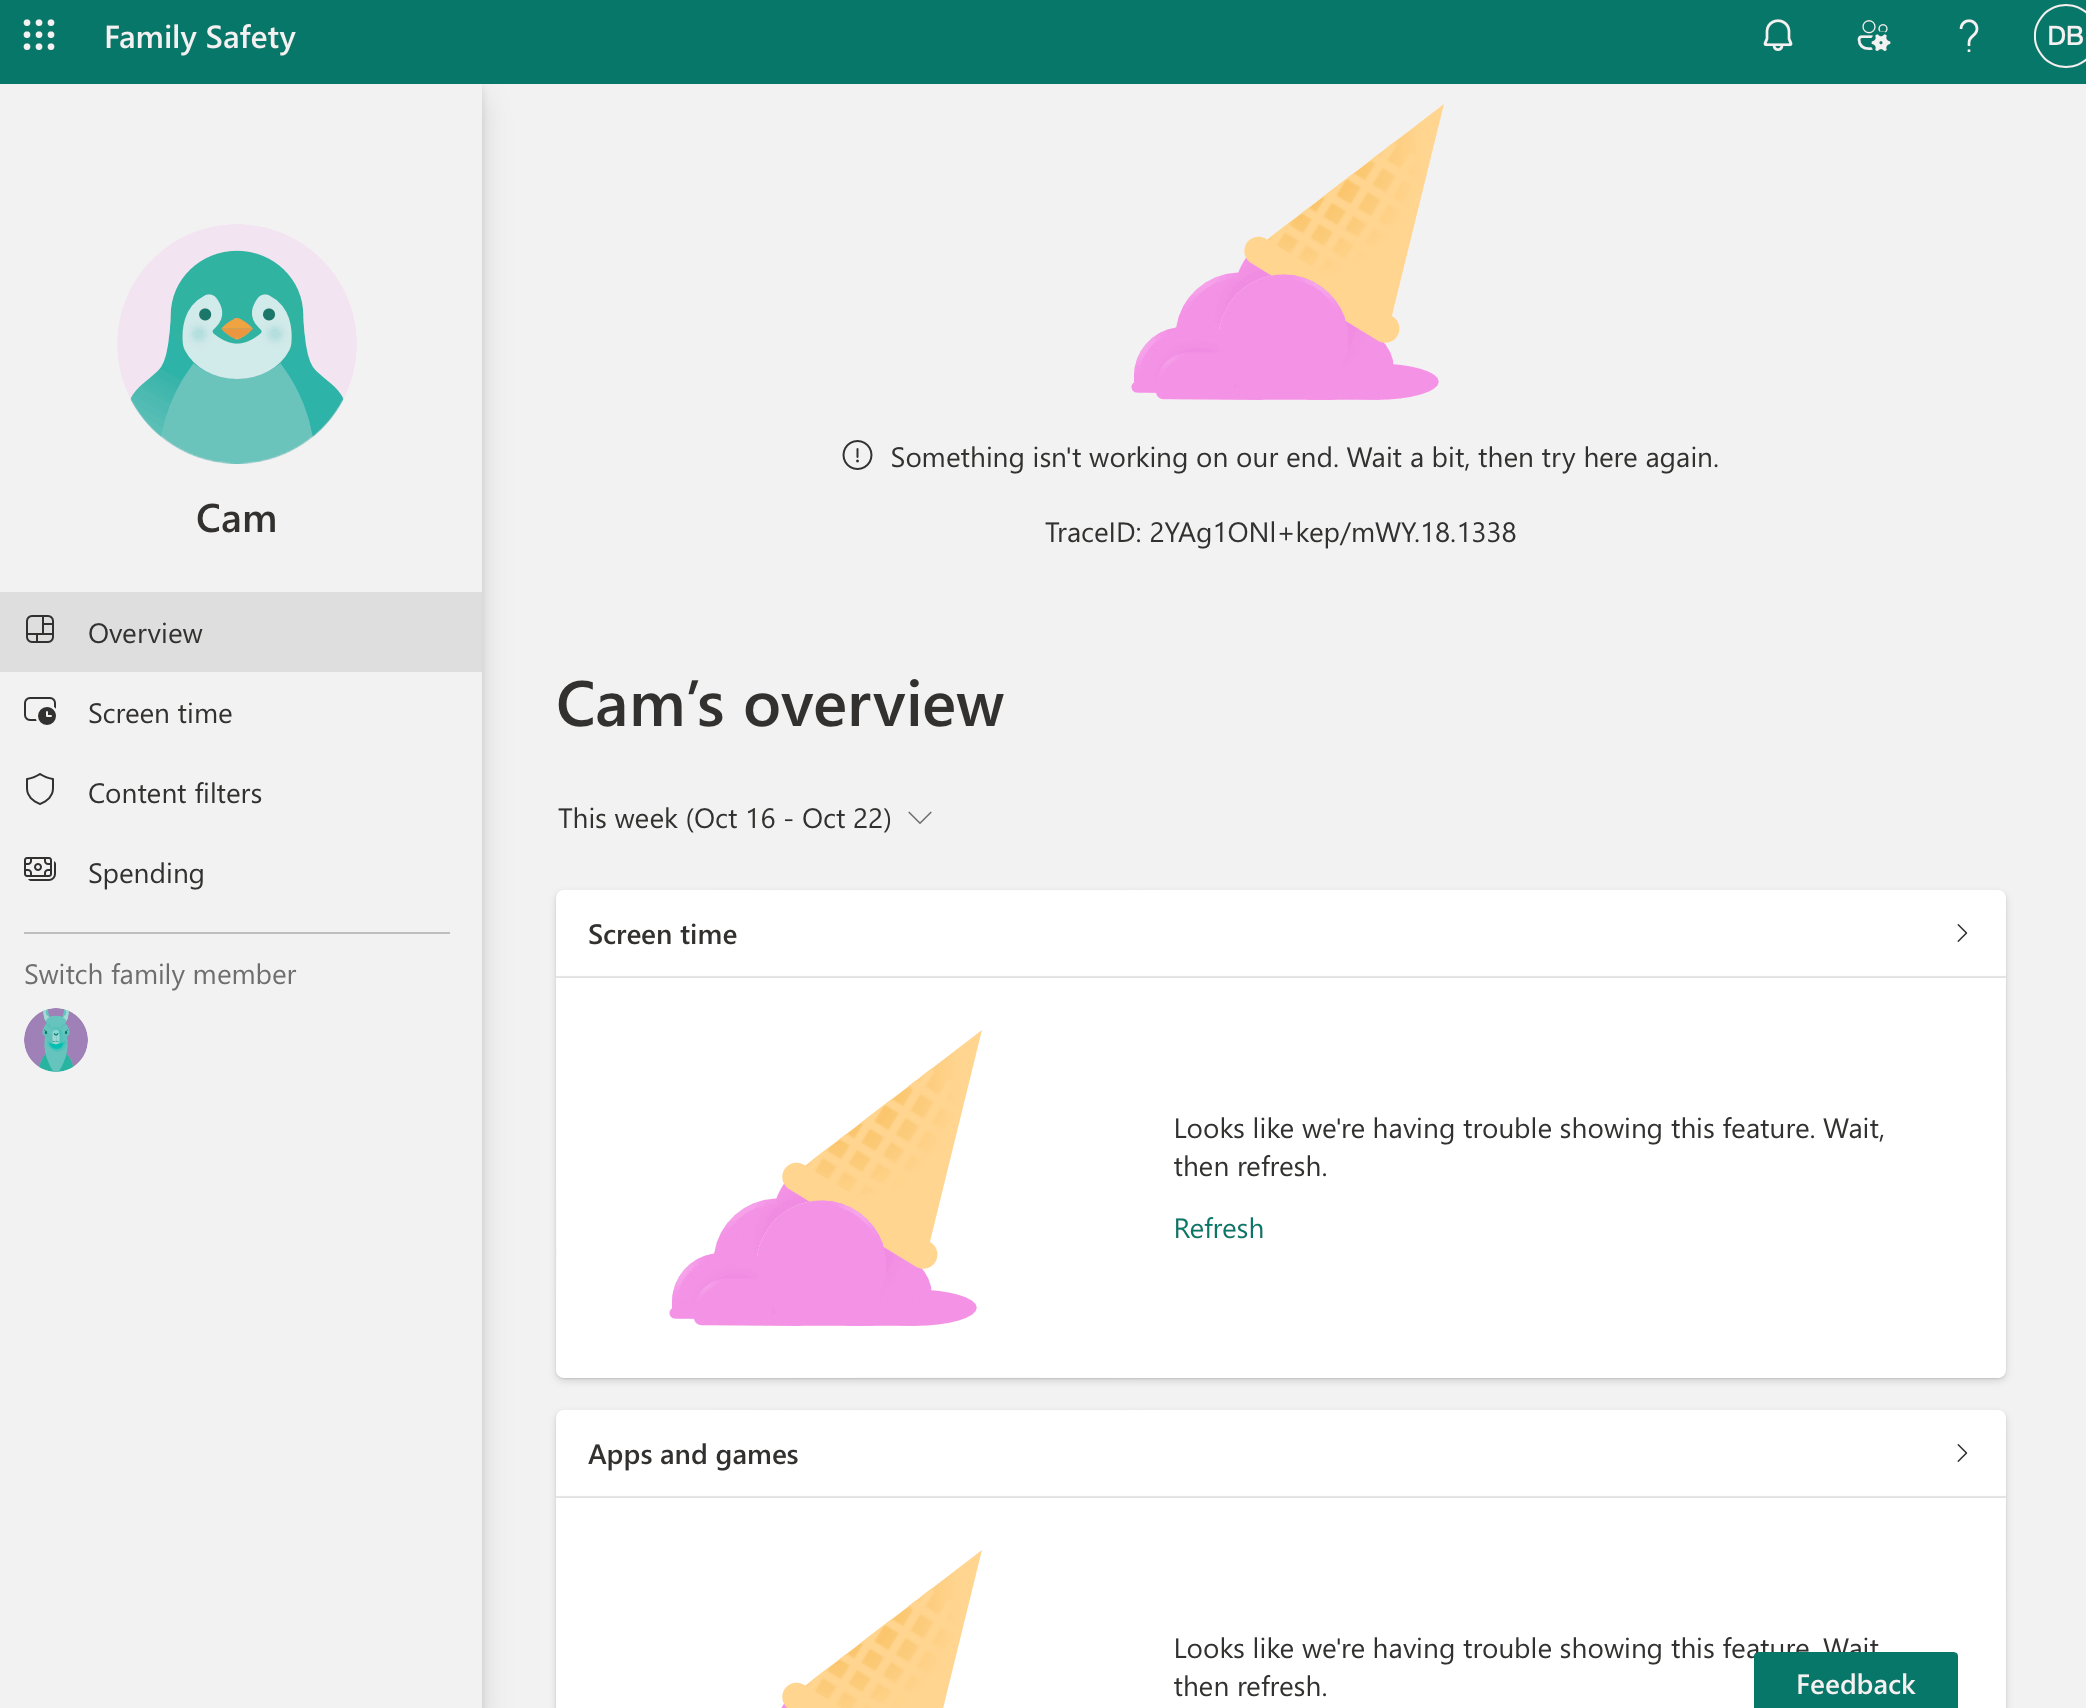The image size is (2086, 1708).
Task: Click the Spending money icon
Action: 40,869
